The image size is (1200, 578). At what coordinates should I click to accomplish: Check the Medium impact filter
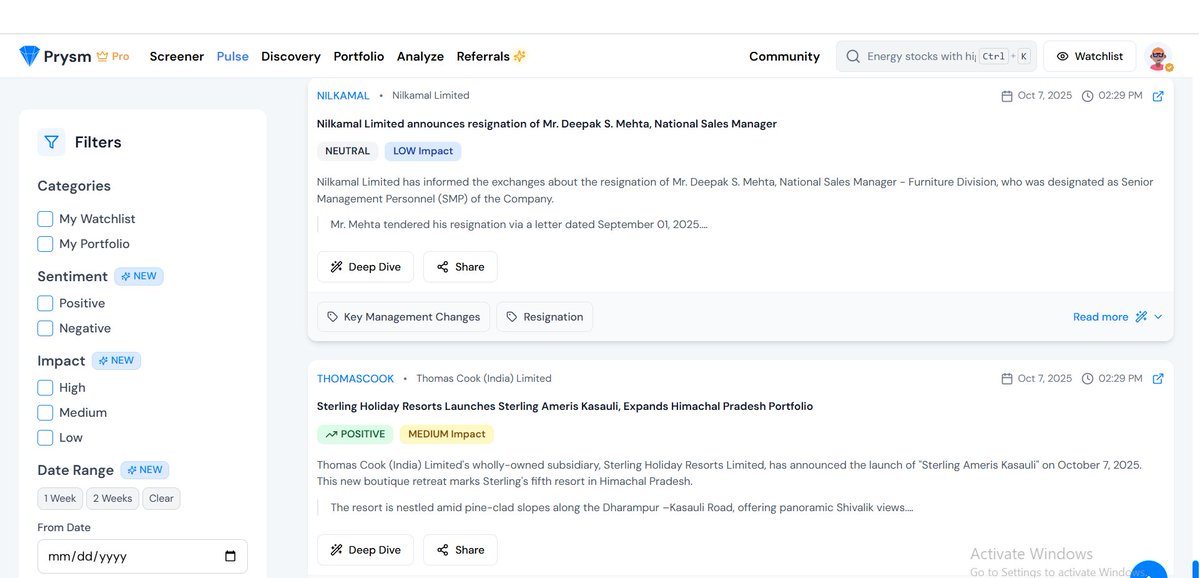click(45, 413)
